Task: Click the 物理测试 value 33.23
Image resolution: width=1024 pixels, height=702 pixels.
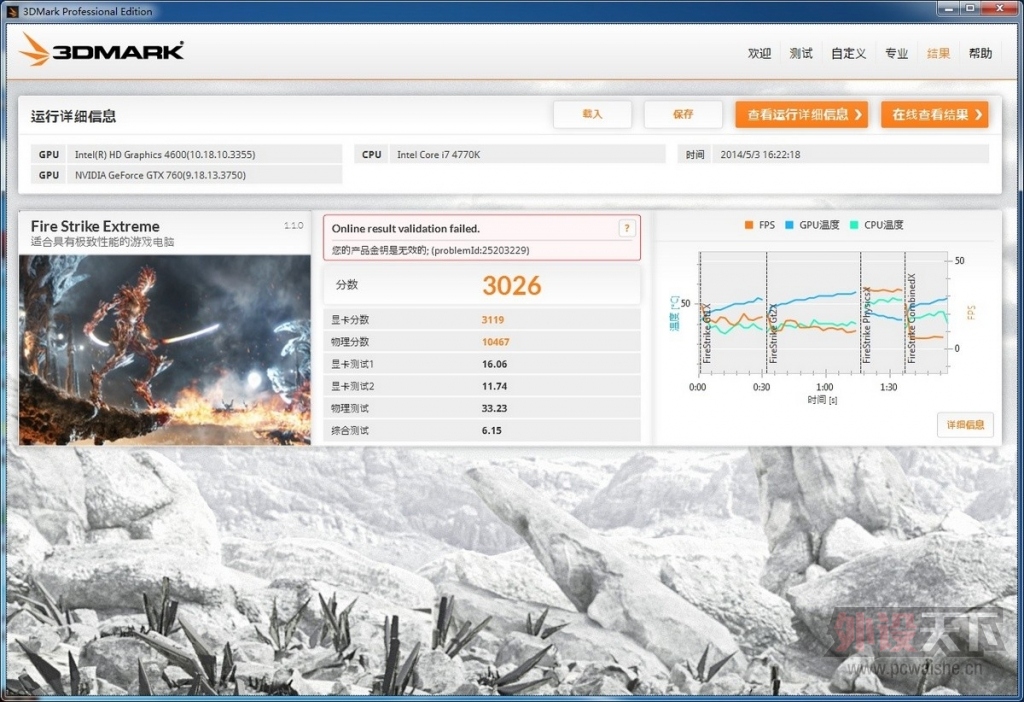Action: (494, 409)
